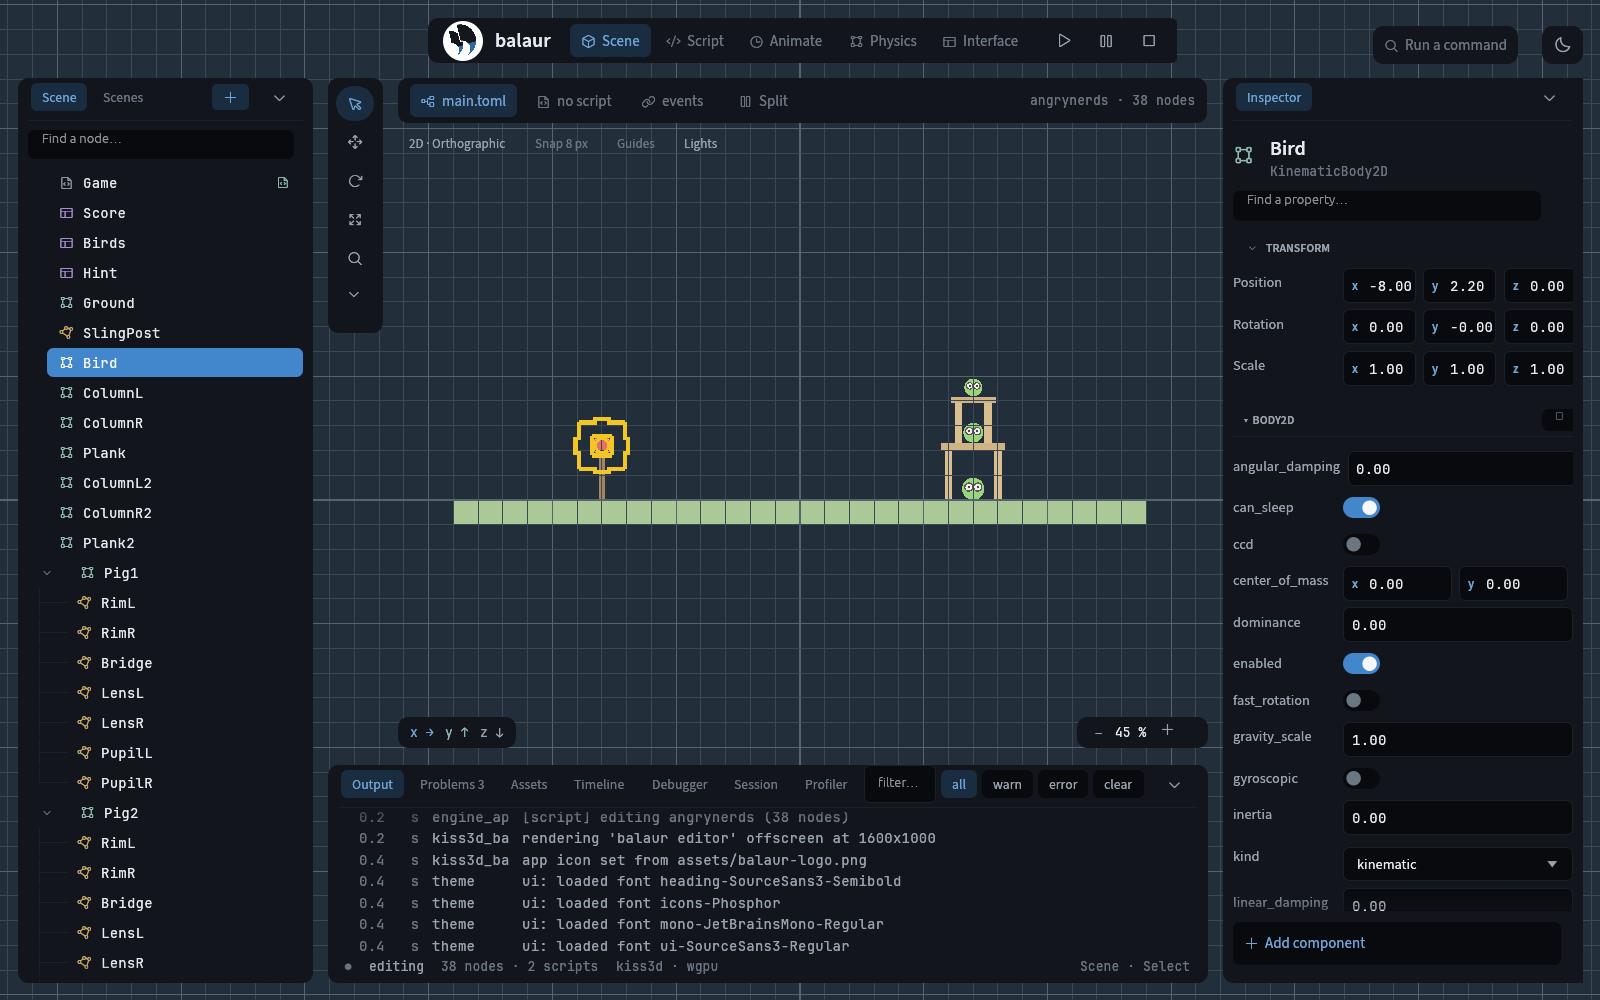Click the x axis arrow indicator
Viewport: 1600px width, 1000px height.
click(421, 733)
